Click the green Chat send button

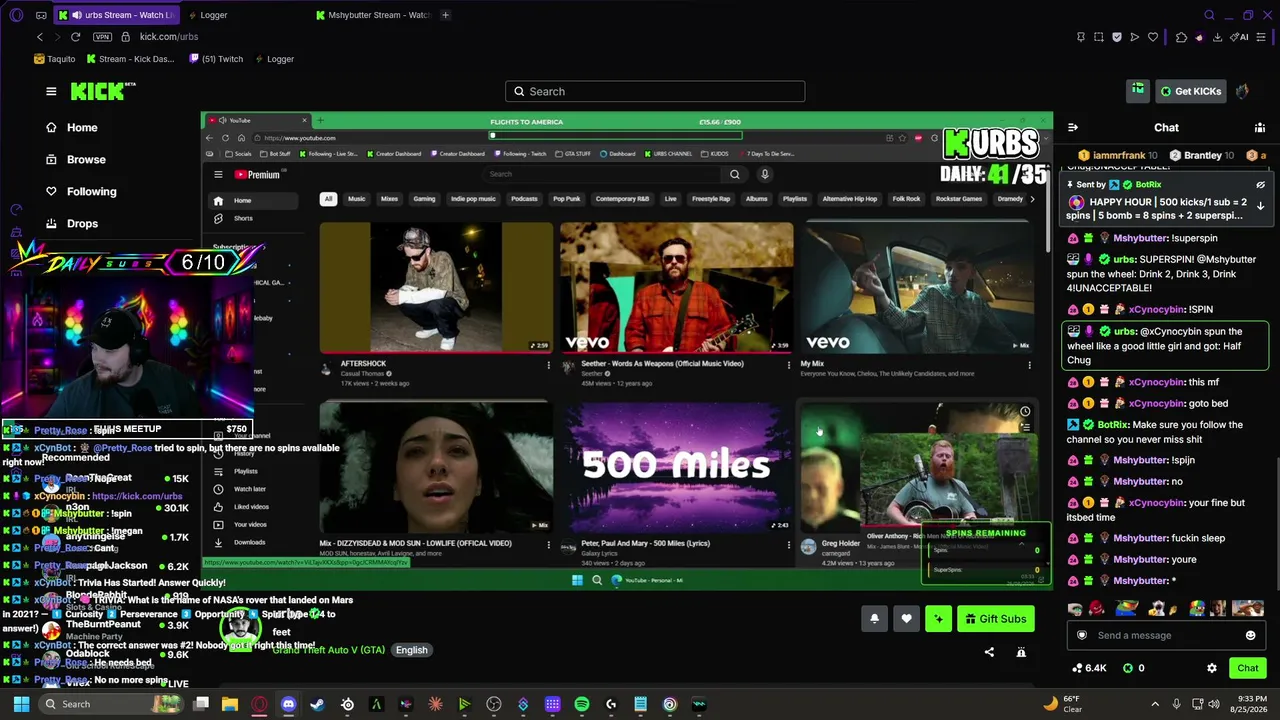1248,668
